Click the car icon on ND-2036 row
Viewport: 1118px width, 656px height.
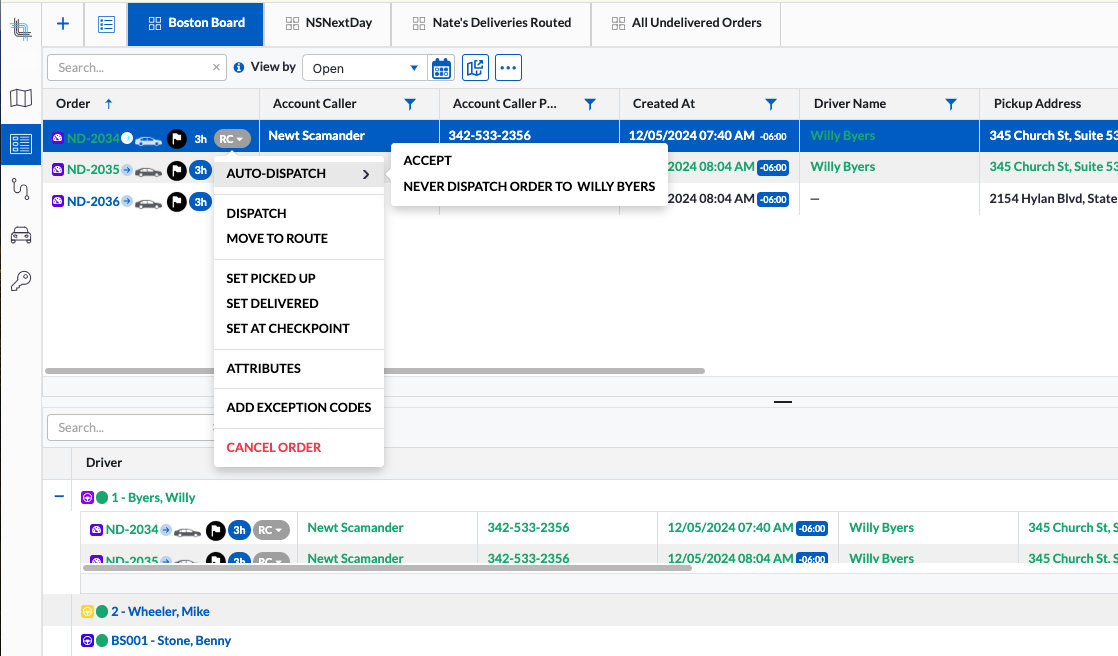pos(148,203)
